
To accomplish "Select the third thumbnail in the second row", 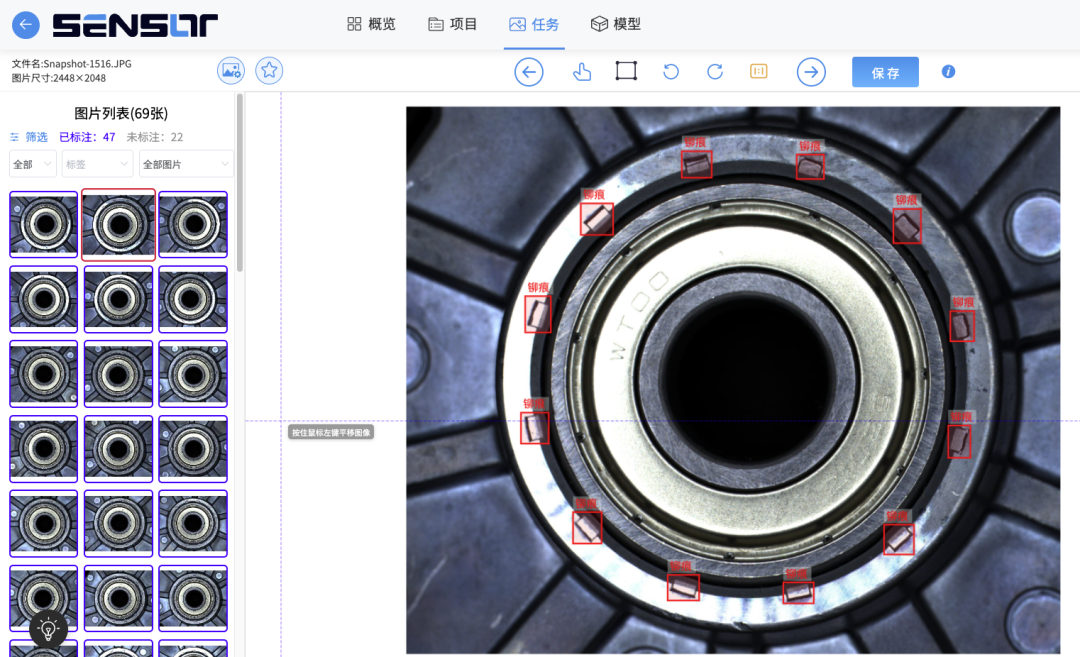I will [193, 299].
